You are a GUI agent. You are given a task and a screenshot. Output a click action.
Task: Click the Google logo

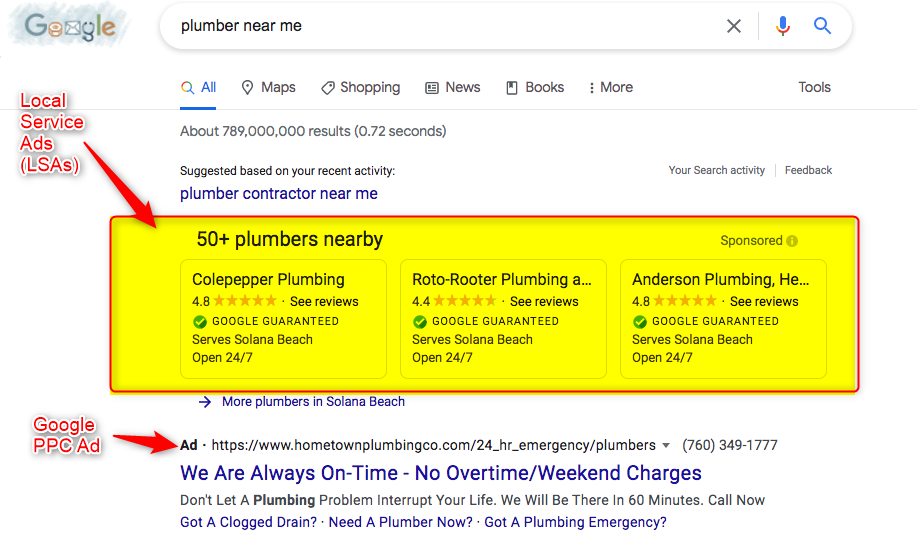[70, 26]
